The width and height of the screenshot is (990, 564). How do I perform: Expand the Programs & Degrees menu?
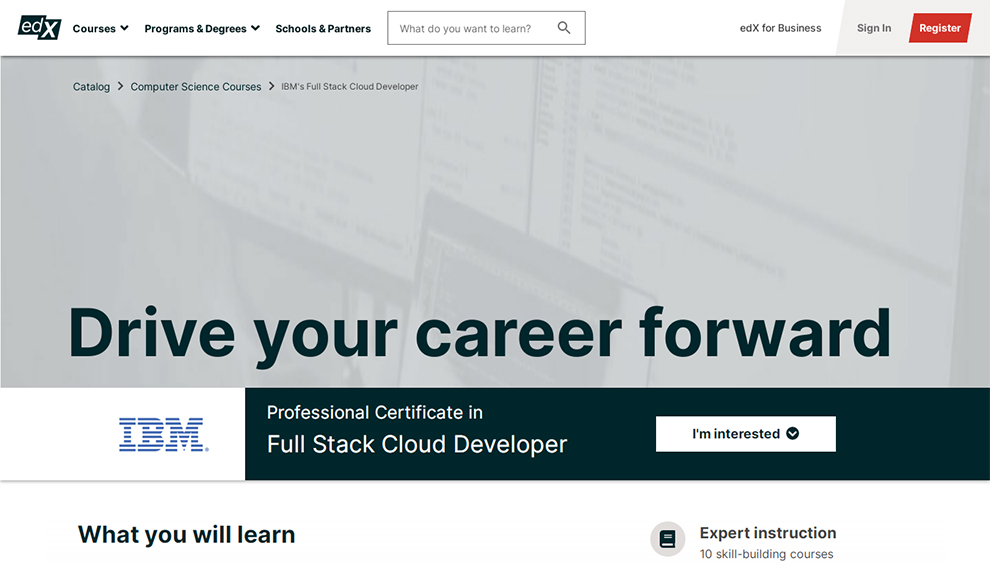pos(202,28)
